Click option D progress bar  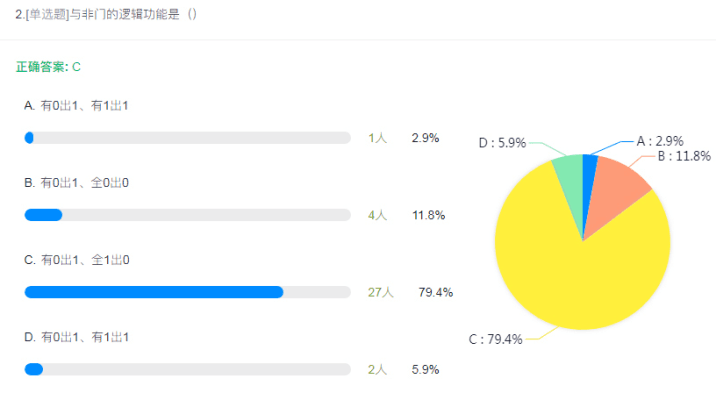pos(187,369)
